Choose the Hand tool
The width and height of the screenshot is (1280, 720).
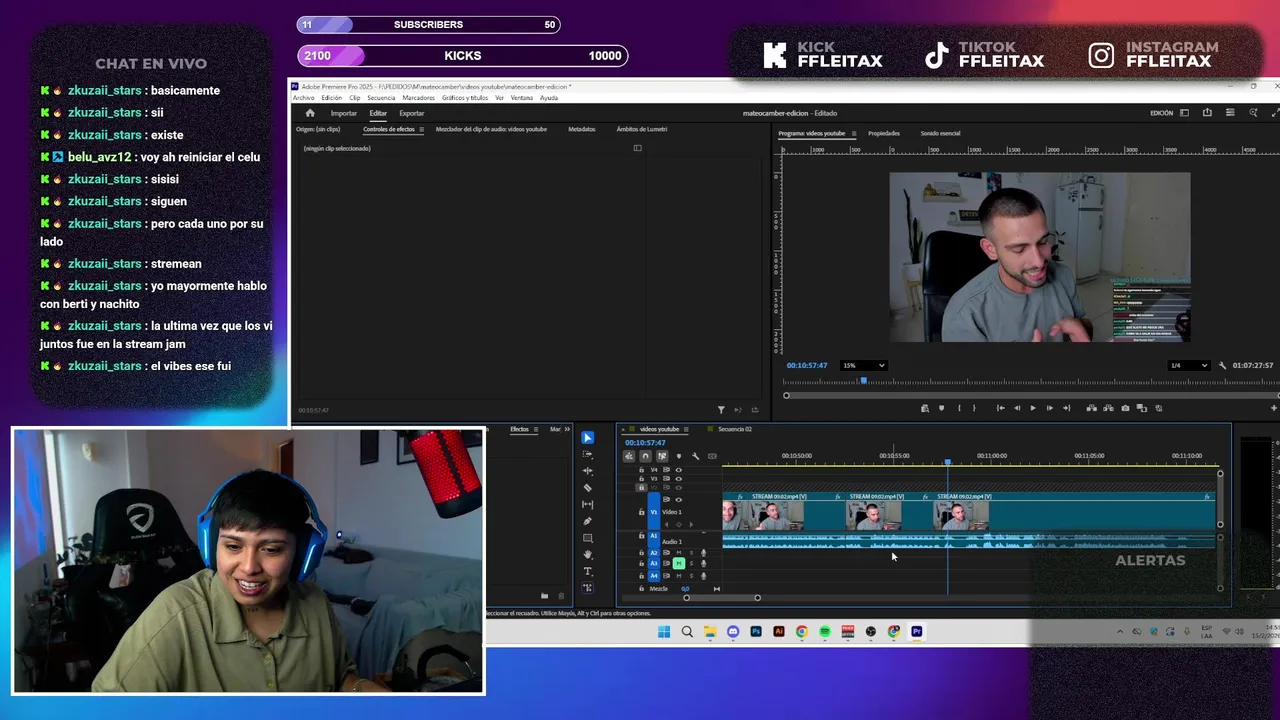pyautogui.click(x=587, y=554)
